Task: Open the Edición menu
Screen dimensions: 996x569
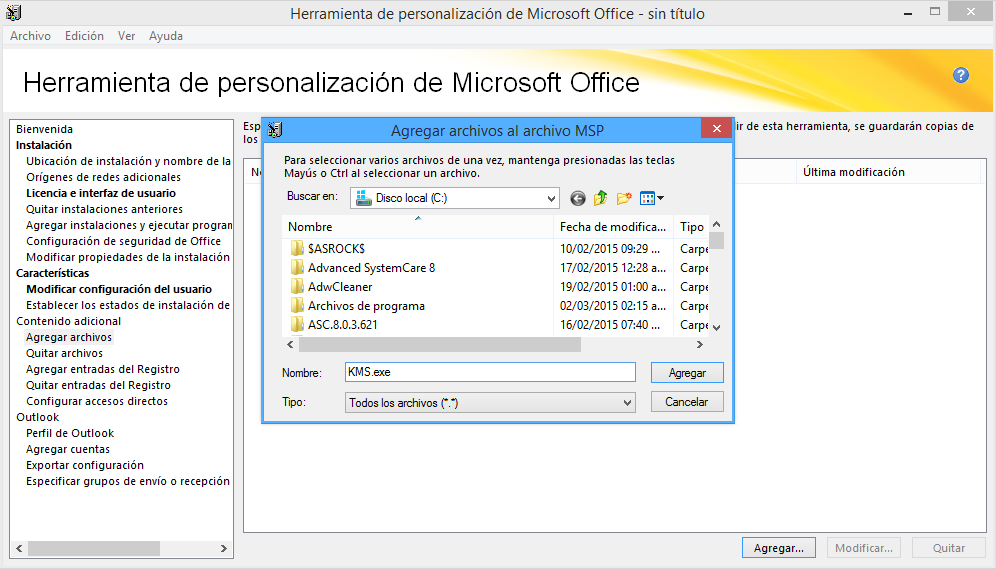Action: (x=84, y=36)
